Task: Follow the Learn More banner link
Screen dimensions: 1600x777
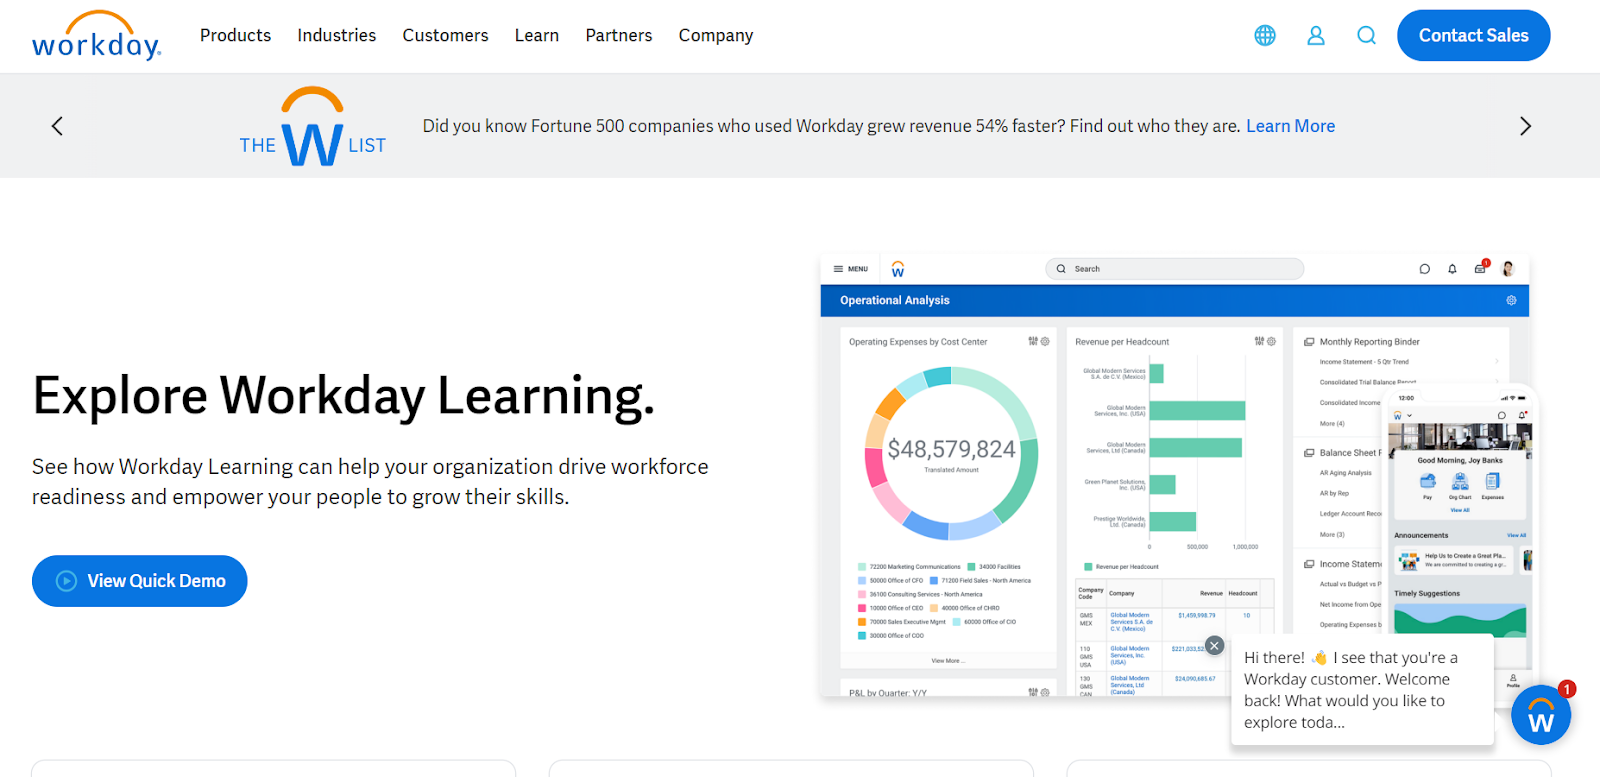Action: click(x=1290, y=126)
